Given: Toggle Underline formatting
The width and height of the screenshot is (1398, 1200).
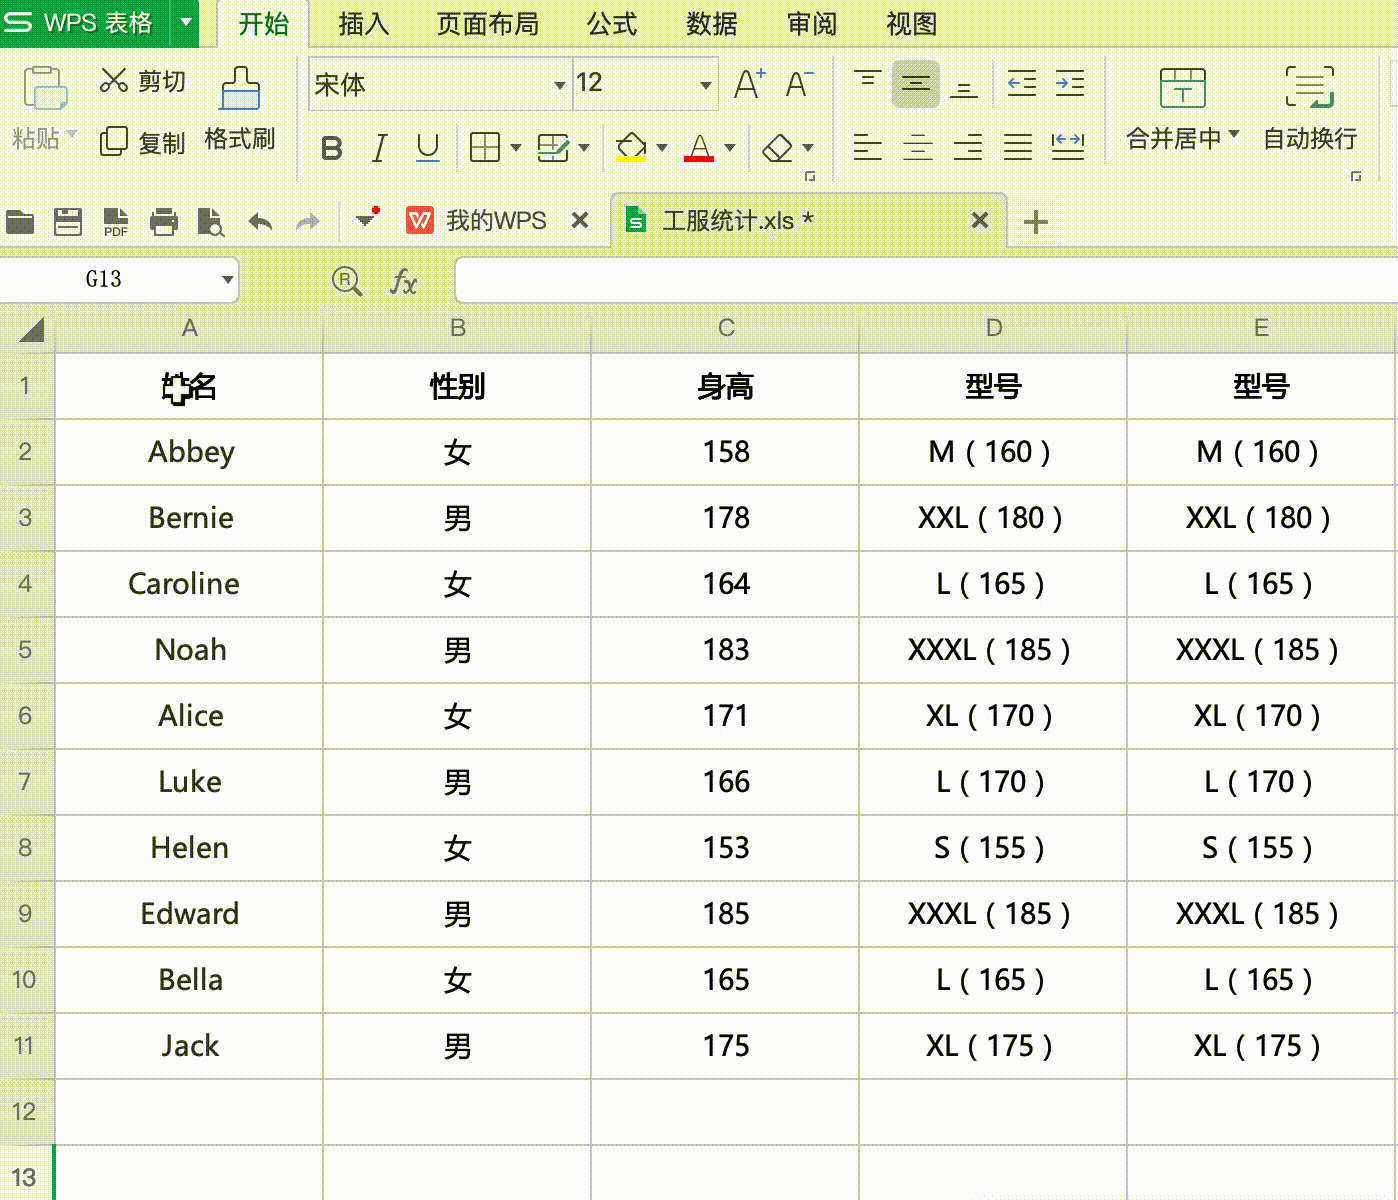Looking at the screenshot, I should click(427, 149).
